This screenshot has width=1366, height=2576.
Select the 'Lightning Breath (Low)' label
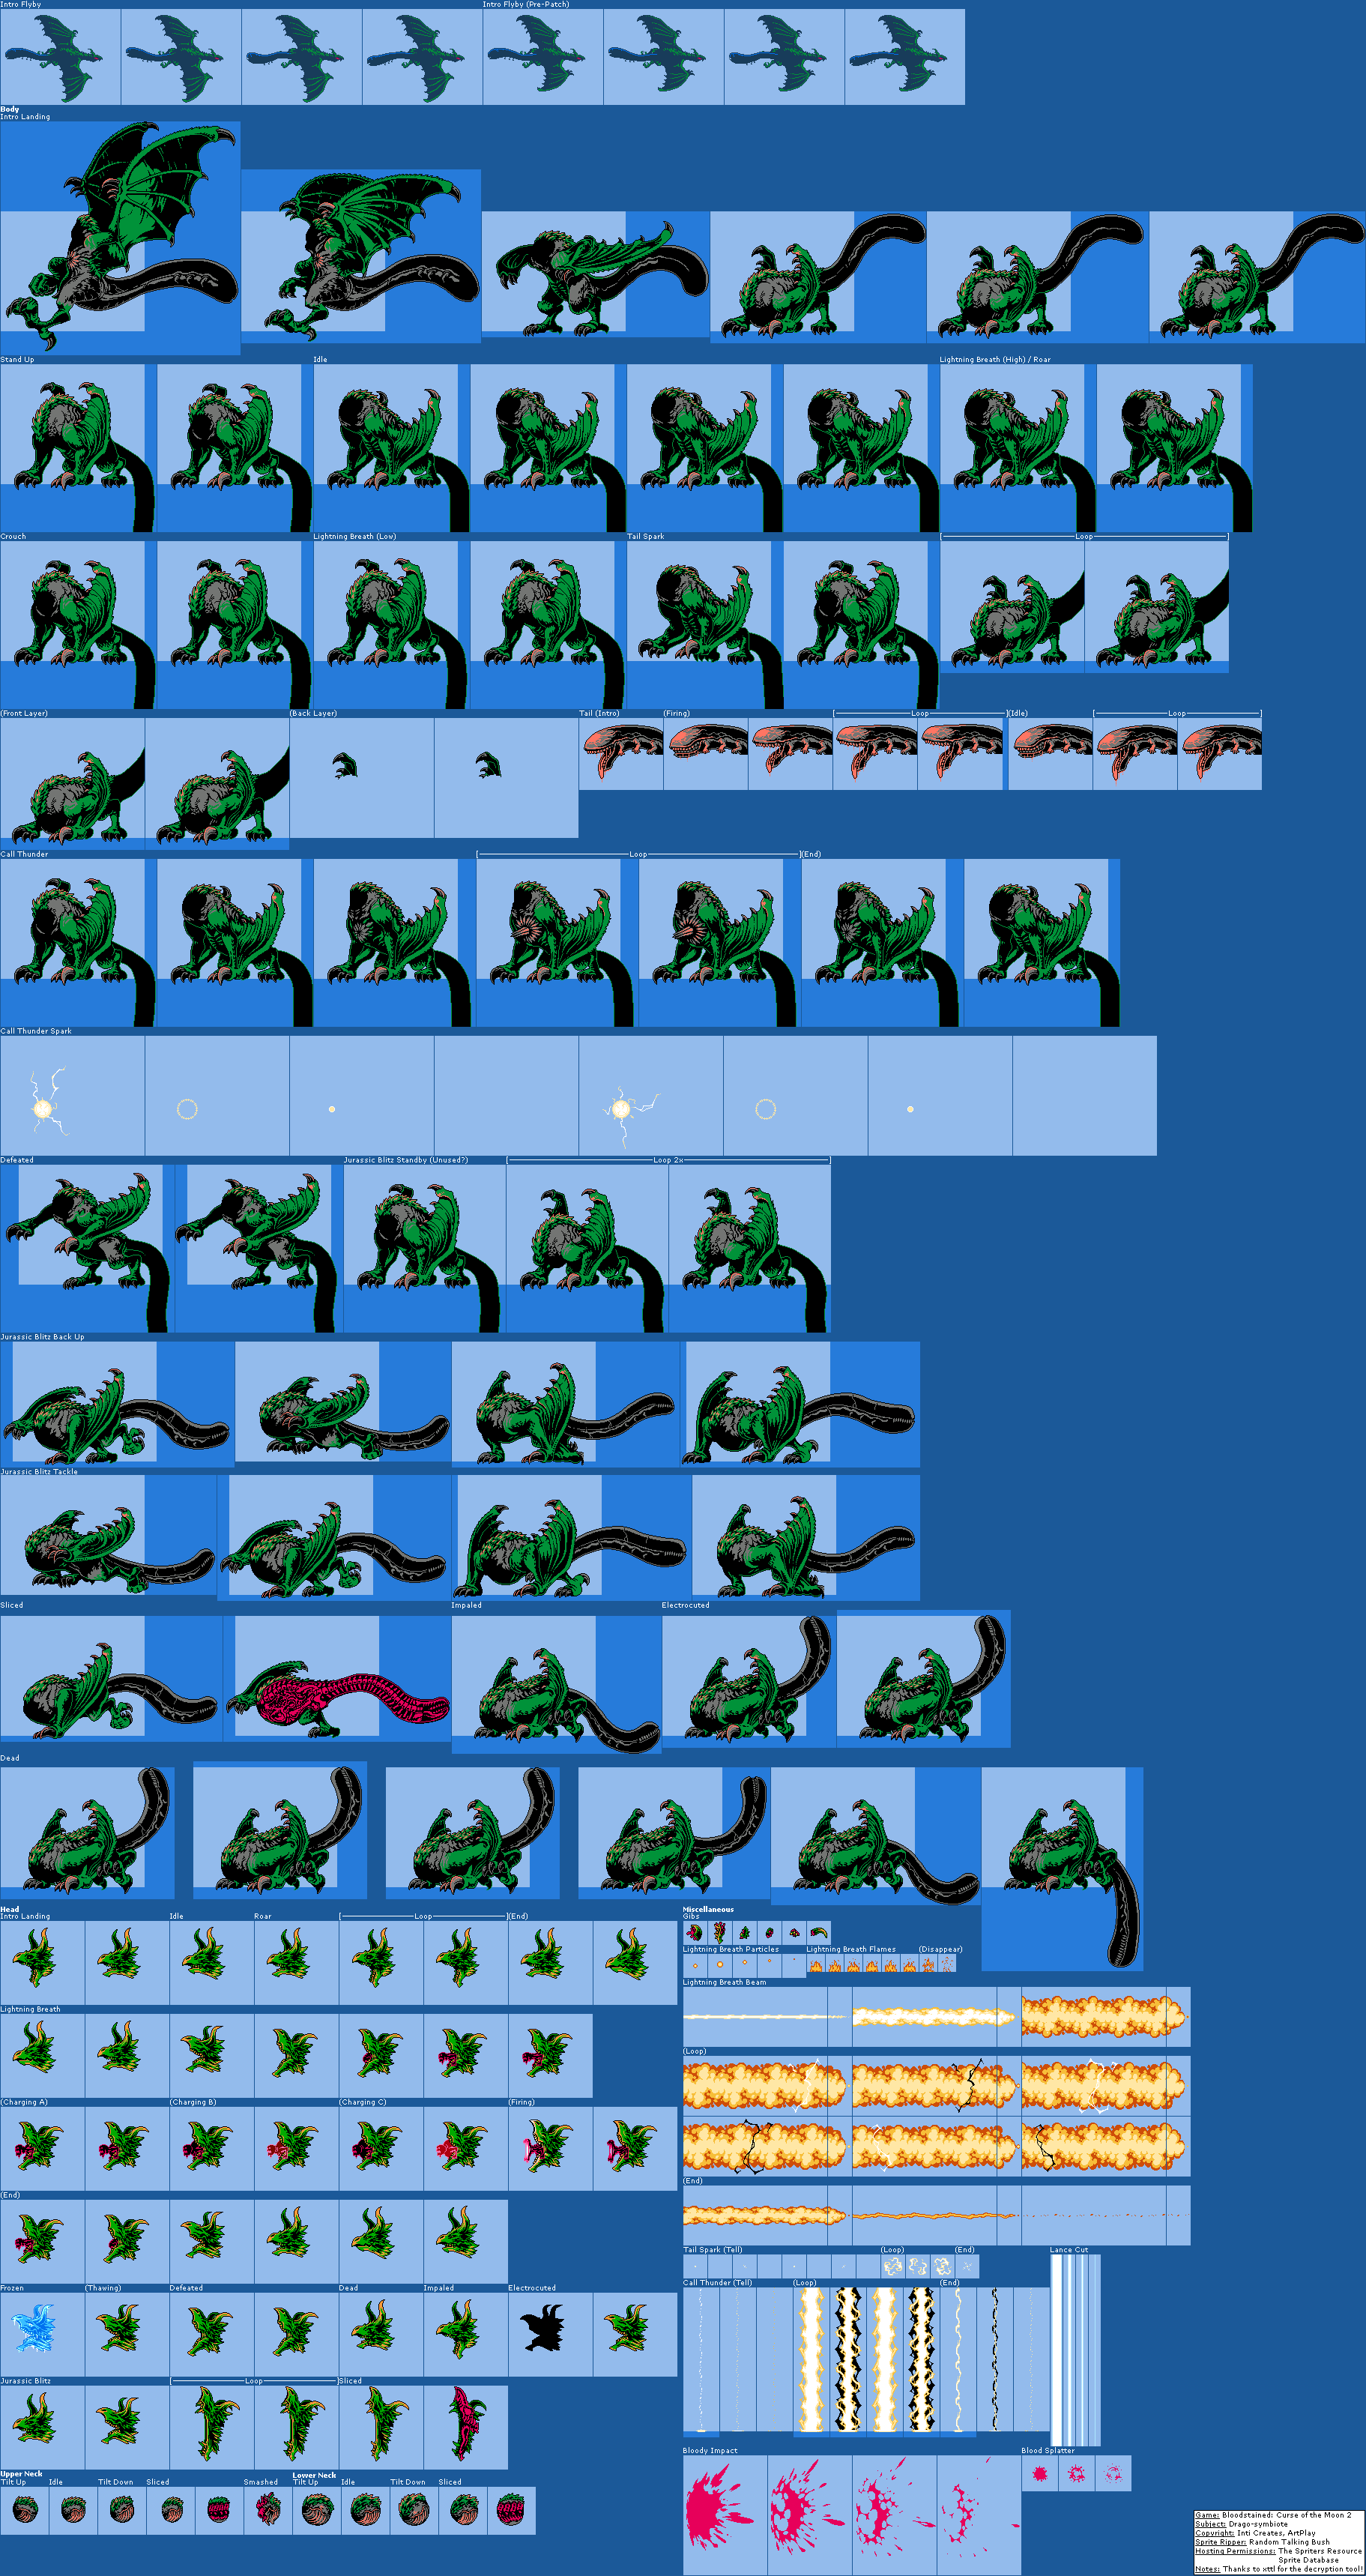point(355,536)
